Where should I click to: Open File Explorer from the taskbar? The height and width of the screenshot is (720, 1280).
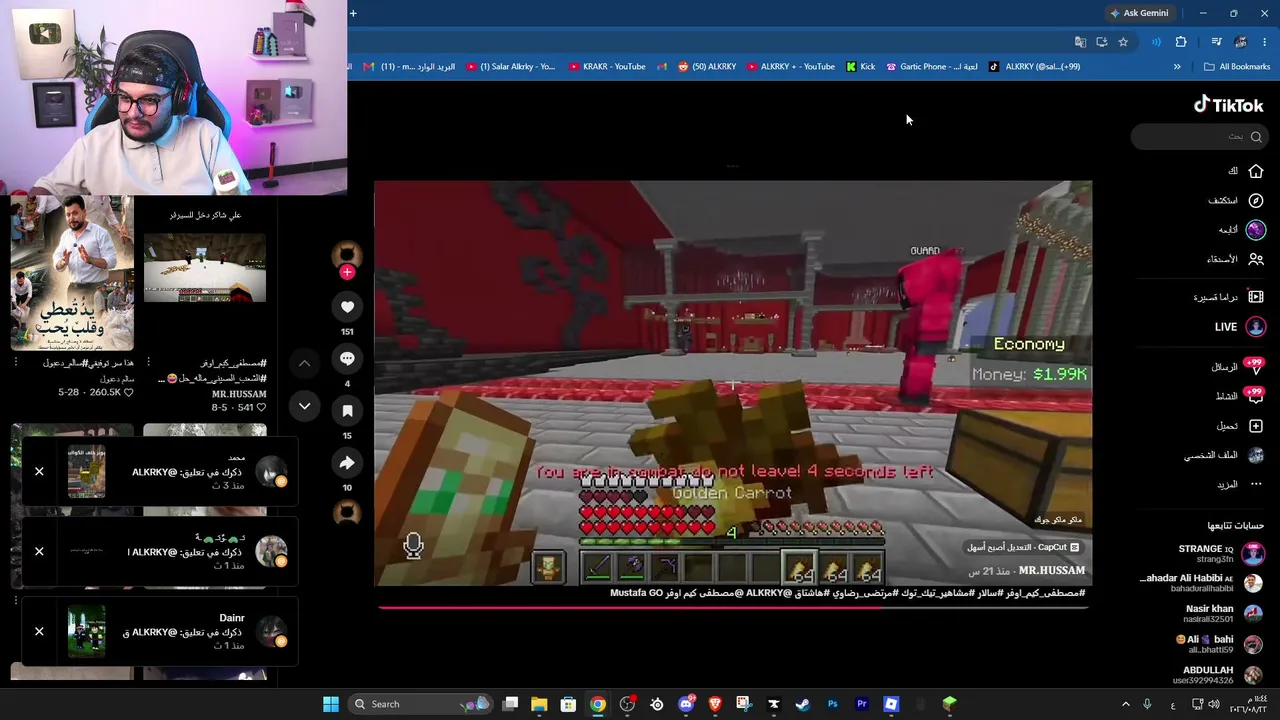coord(539,704)
